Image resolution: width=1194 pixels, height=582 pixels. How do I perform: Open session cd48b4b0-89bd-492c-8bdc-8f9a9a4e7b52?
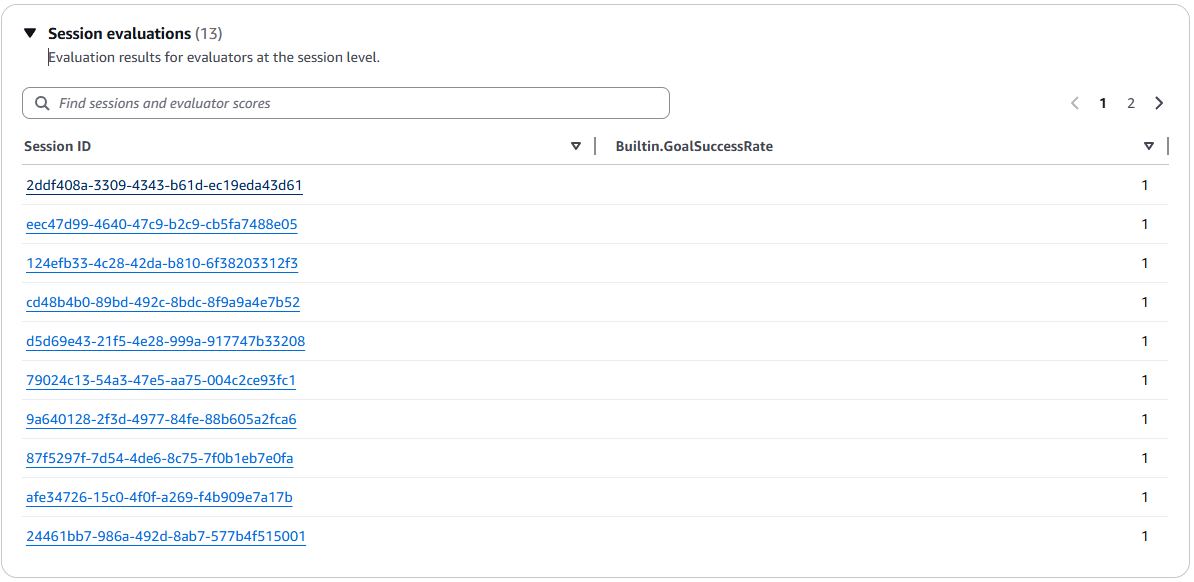pos(163,302)
